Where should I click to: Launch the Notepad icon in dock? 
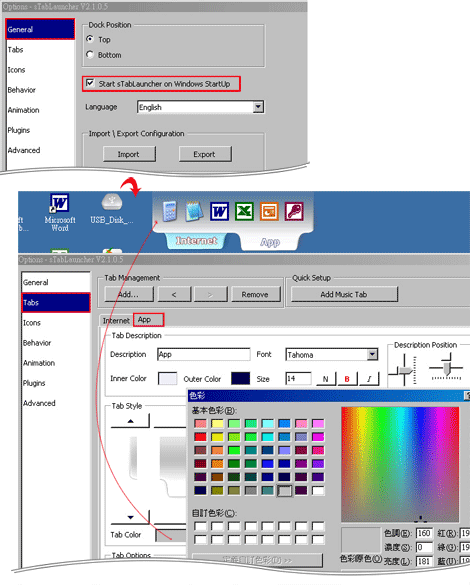194,211
